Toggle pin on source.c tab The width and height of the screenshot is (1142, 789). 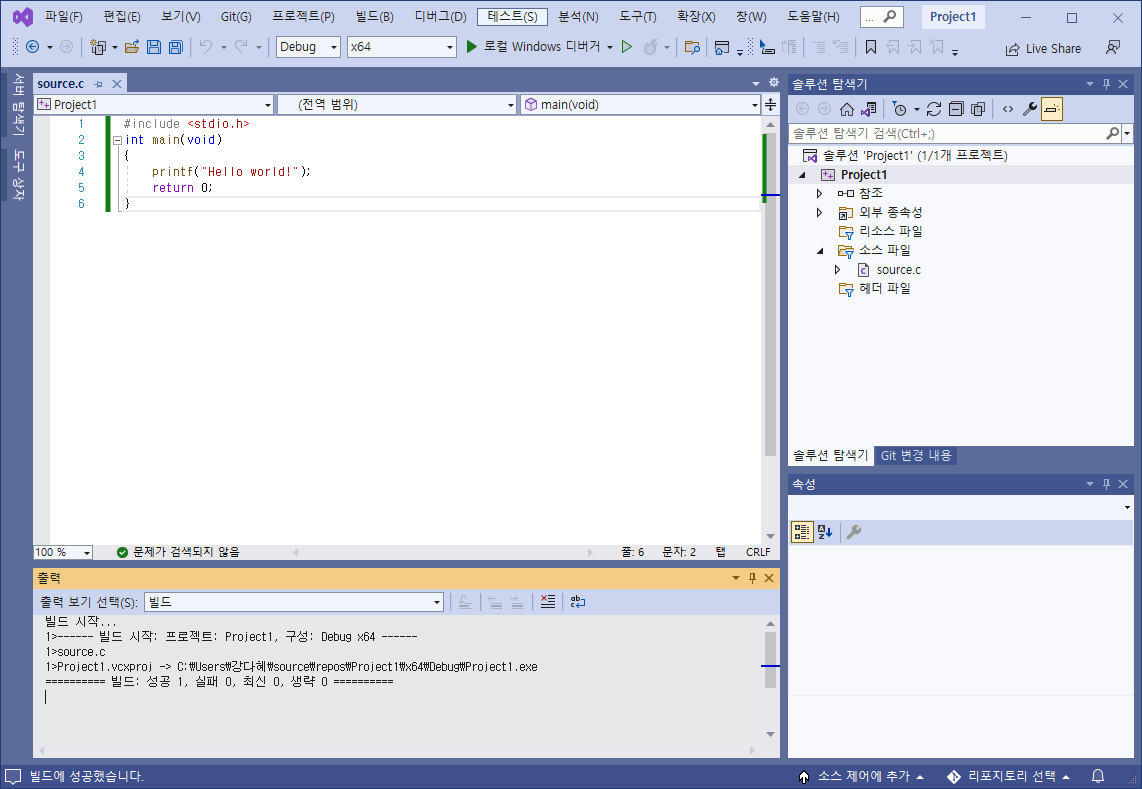98,85
